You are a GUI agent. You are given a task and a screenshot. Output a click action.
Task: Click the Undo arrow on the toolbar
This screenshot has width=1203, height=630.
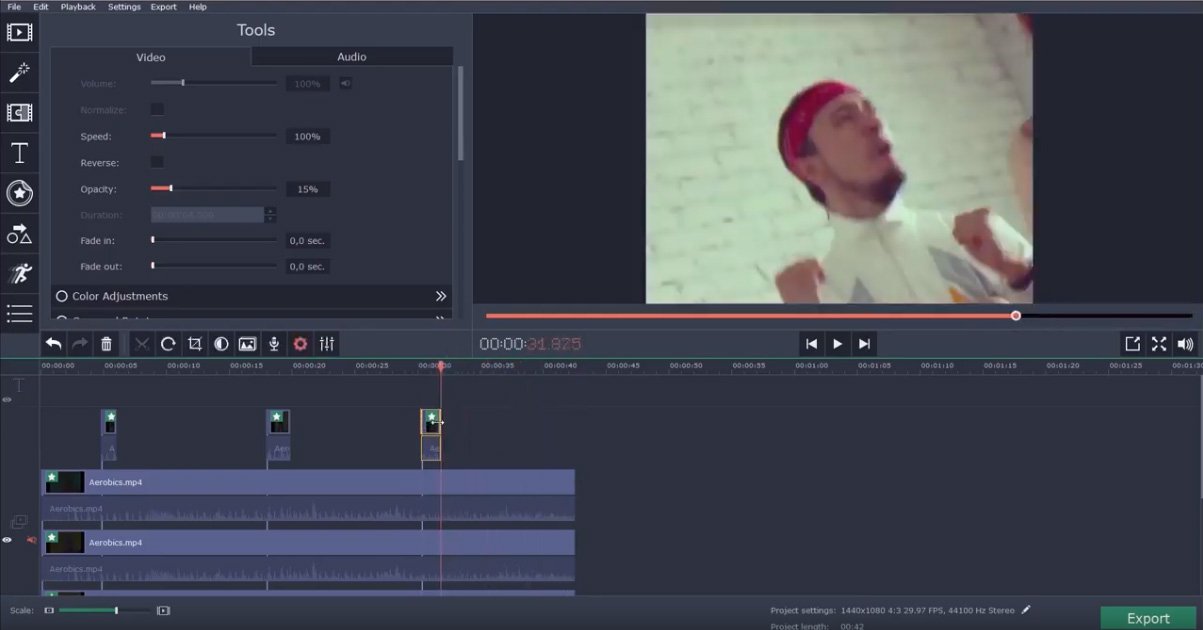click(53, 343)
